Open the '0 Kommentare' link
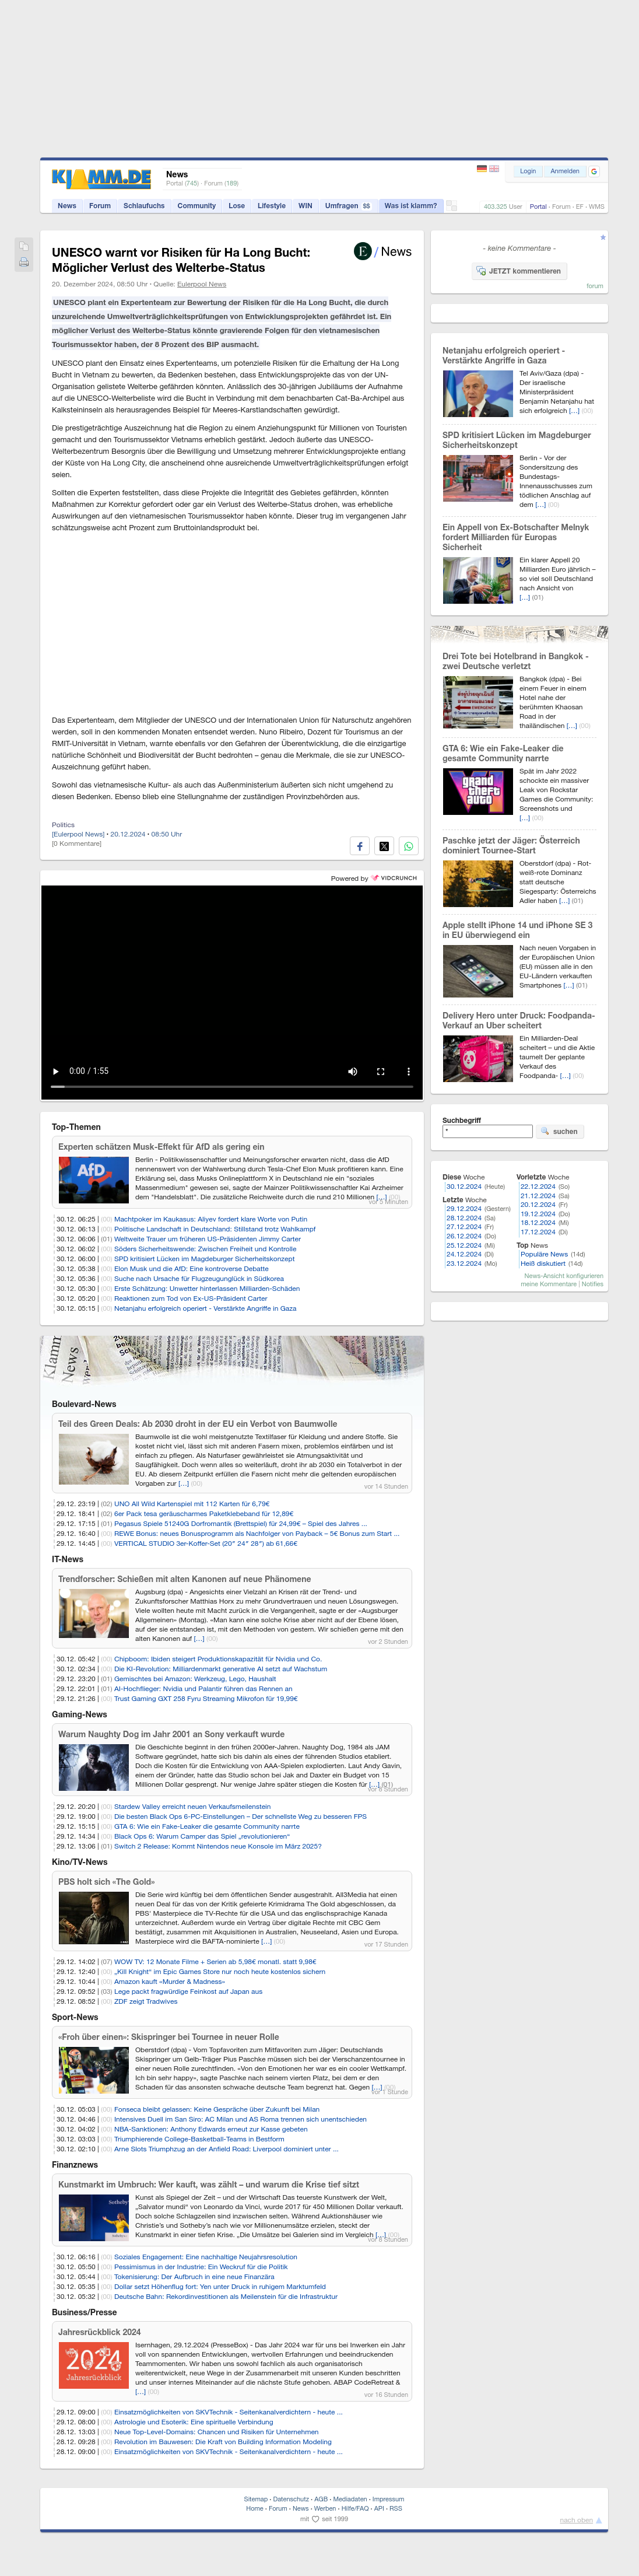Image resolution: width=639 pixels, height=2576 pixels. (x=77, y=843)
